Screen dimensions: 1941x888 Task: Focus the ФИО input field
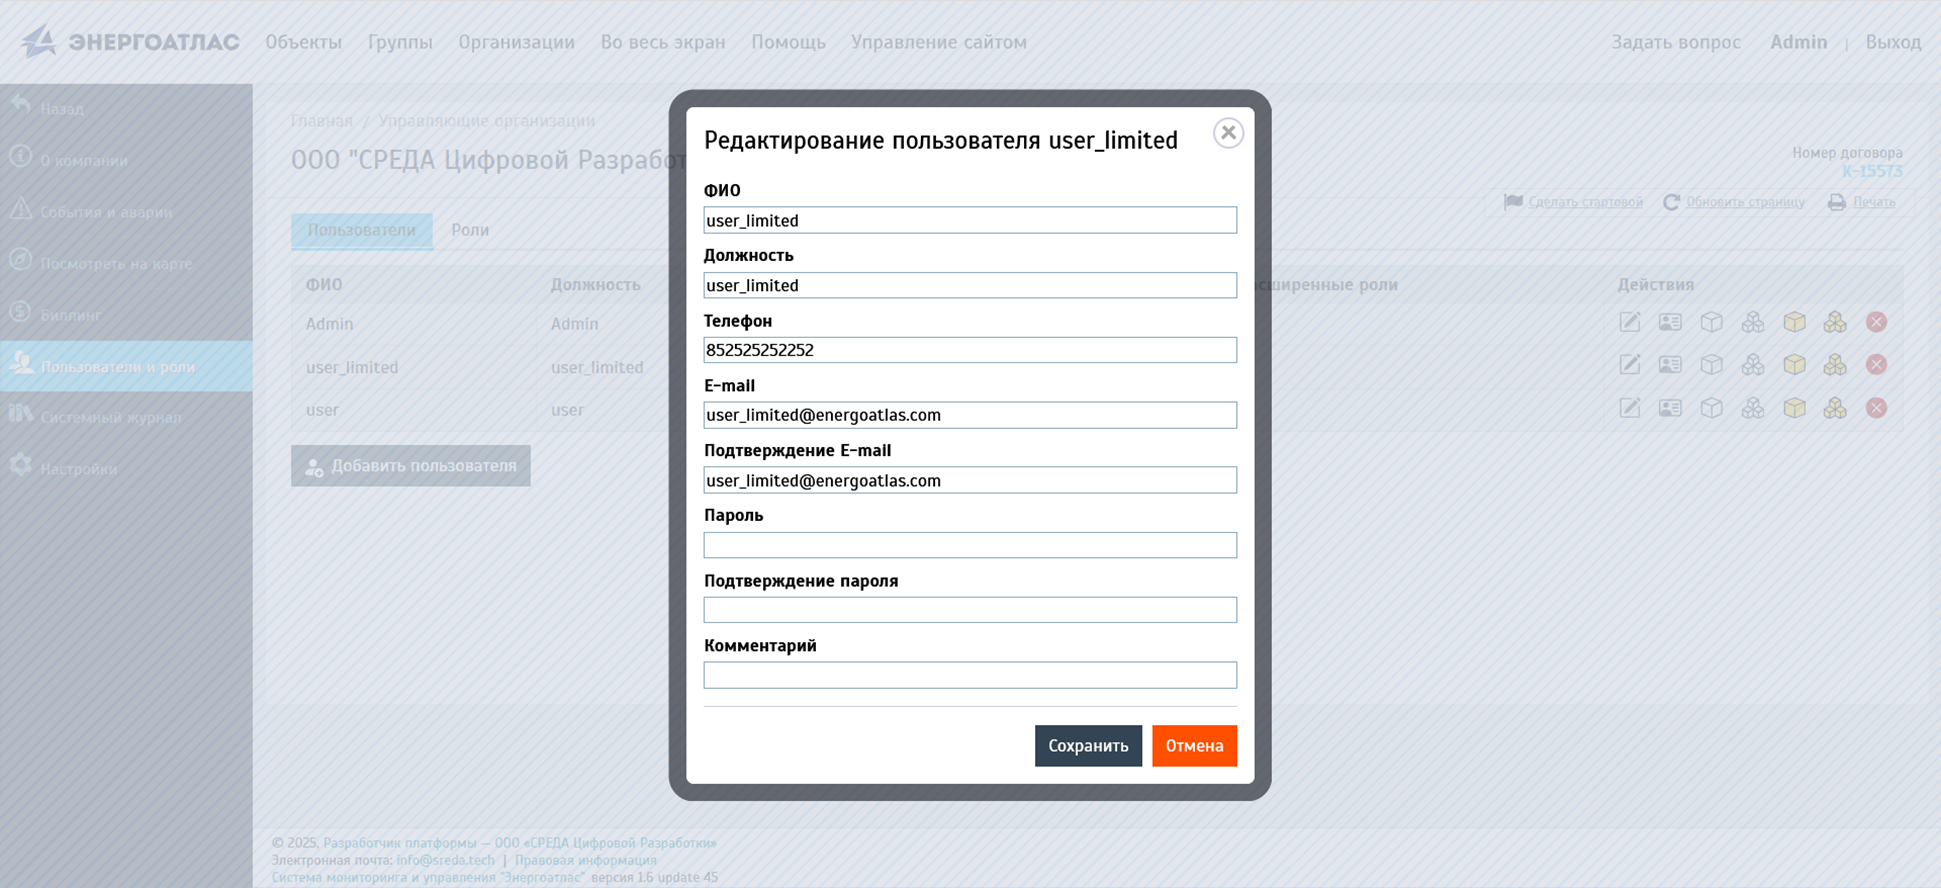point(969,220)
